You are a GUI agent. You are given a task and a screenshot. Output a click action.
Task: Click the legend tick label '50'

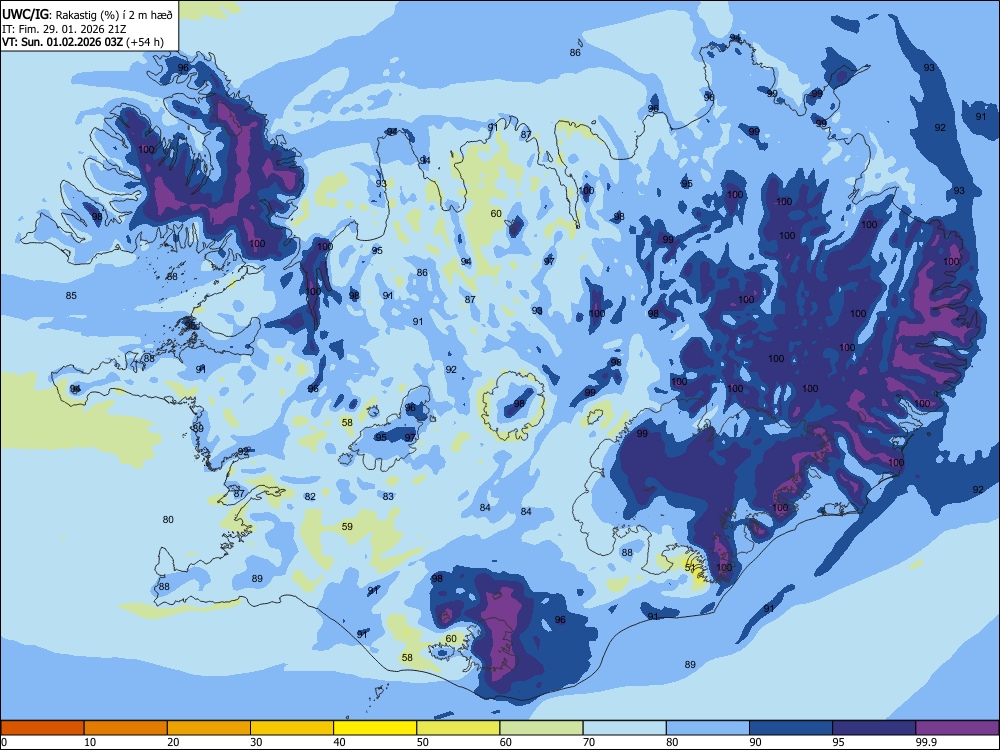tap(422, 742)
